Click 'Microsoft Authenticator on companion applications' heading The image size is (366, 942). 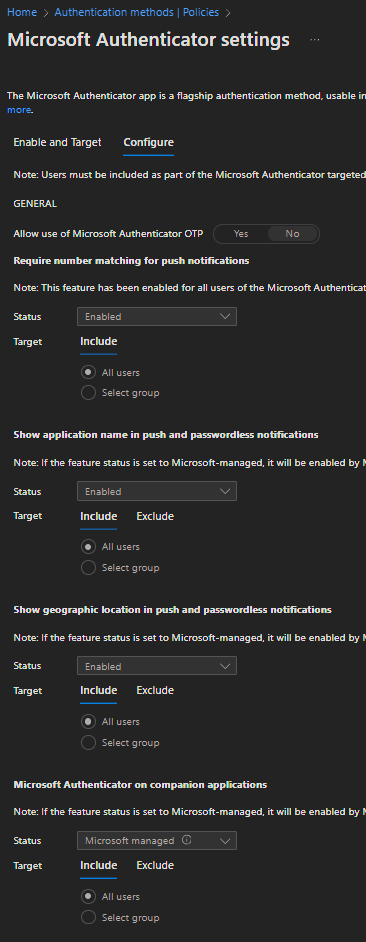pos(140,785)
